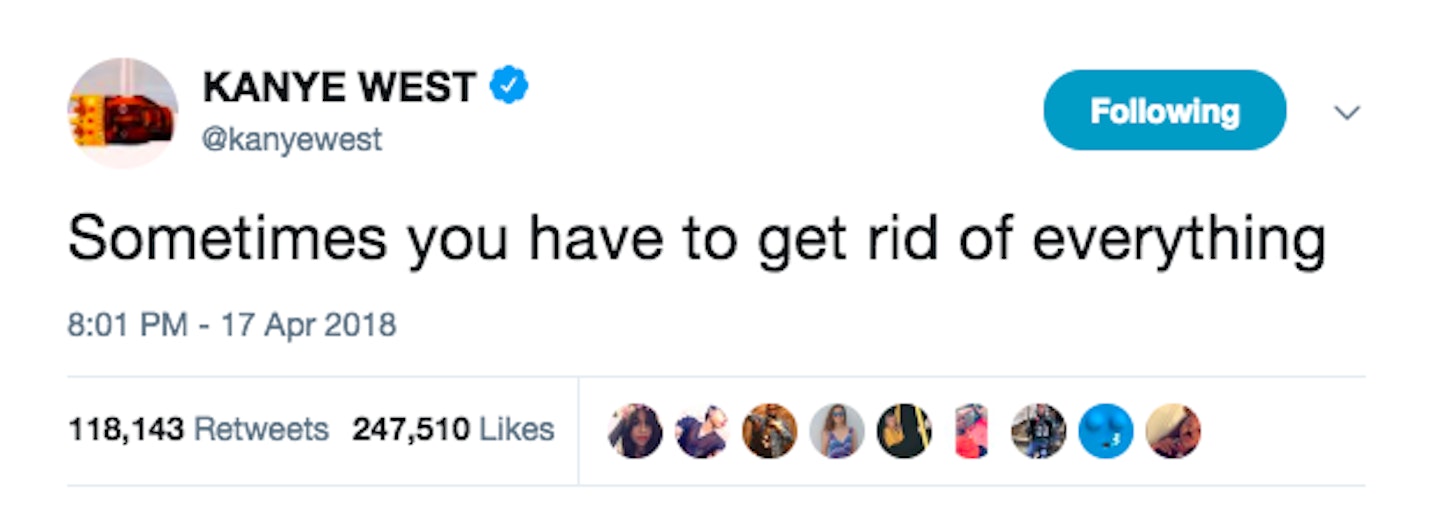The width and height of the screenshot is (1440, 510).
Task: Click the avatar with the white hat
Action: tap(1173, 431)
